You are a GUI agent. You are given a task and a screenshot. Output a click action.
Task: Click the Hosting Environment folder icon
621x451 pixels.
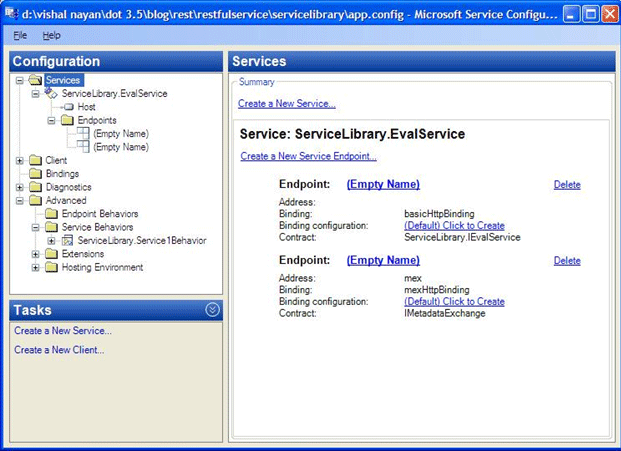(51, 267)
